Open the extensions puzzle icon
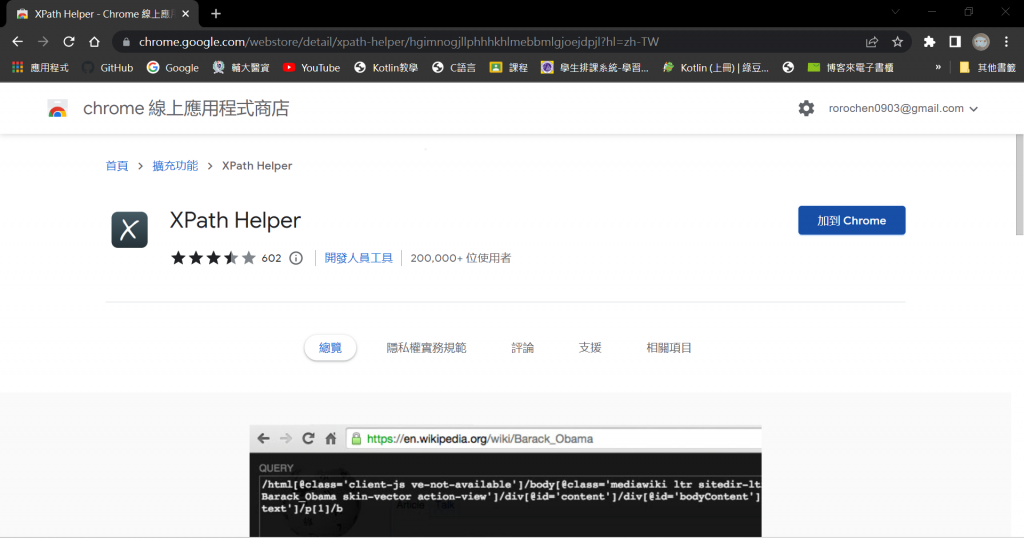Image resolution: width=1024 pixels, height=538 pixels. [x=929, y=42]
